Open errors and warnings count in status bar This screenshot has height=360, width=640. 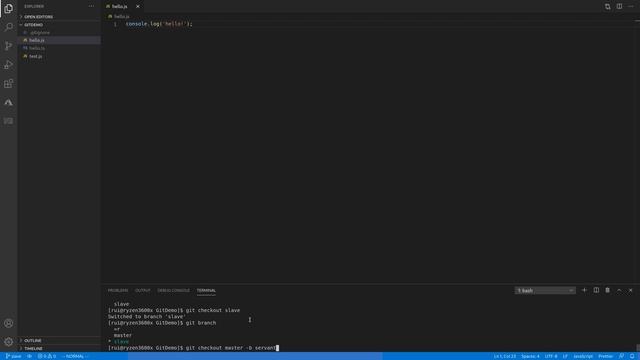click(x=47, y=356)
